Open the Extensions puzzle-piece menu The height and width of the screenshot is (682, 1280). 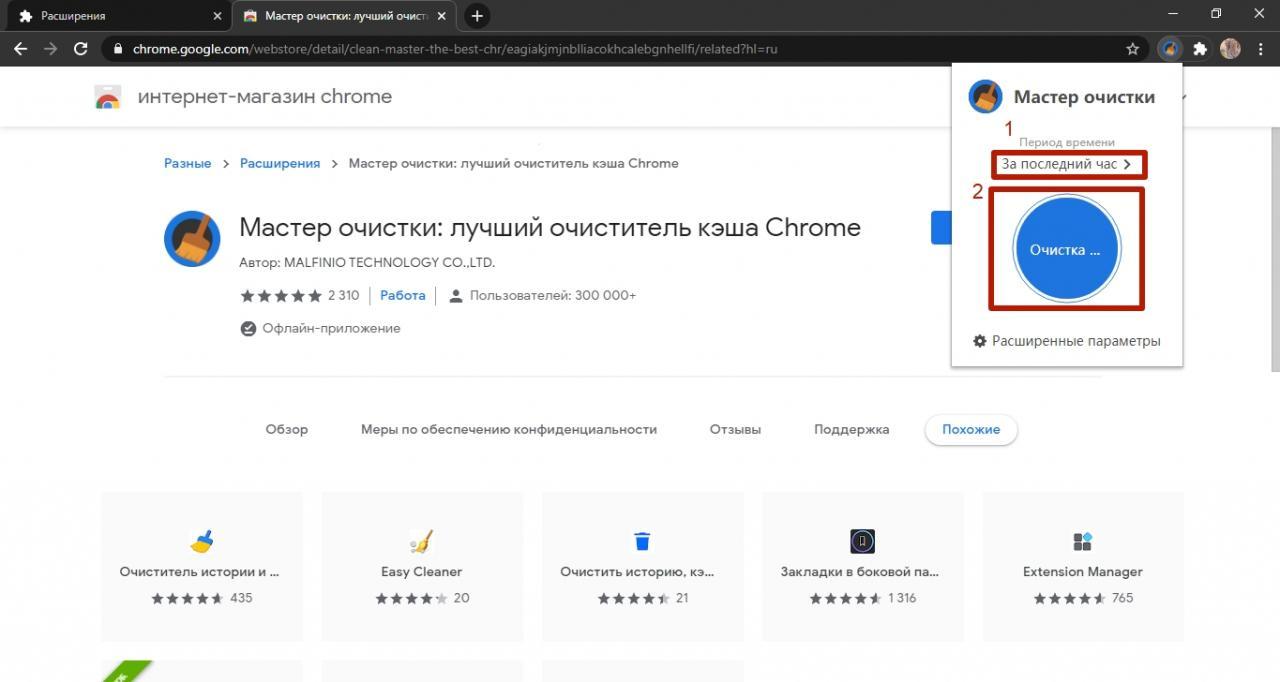pyautogui.click(x=1200, y=48)
